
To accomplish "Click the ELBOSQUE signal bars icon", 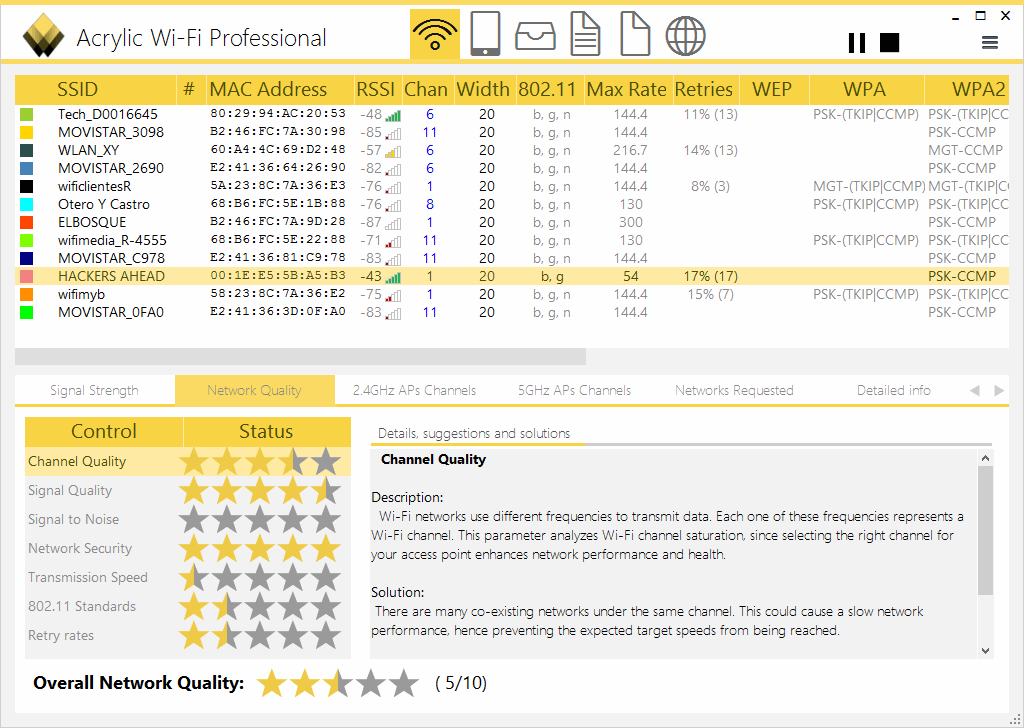I will 393,224.
